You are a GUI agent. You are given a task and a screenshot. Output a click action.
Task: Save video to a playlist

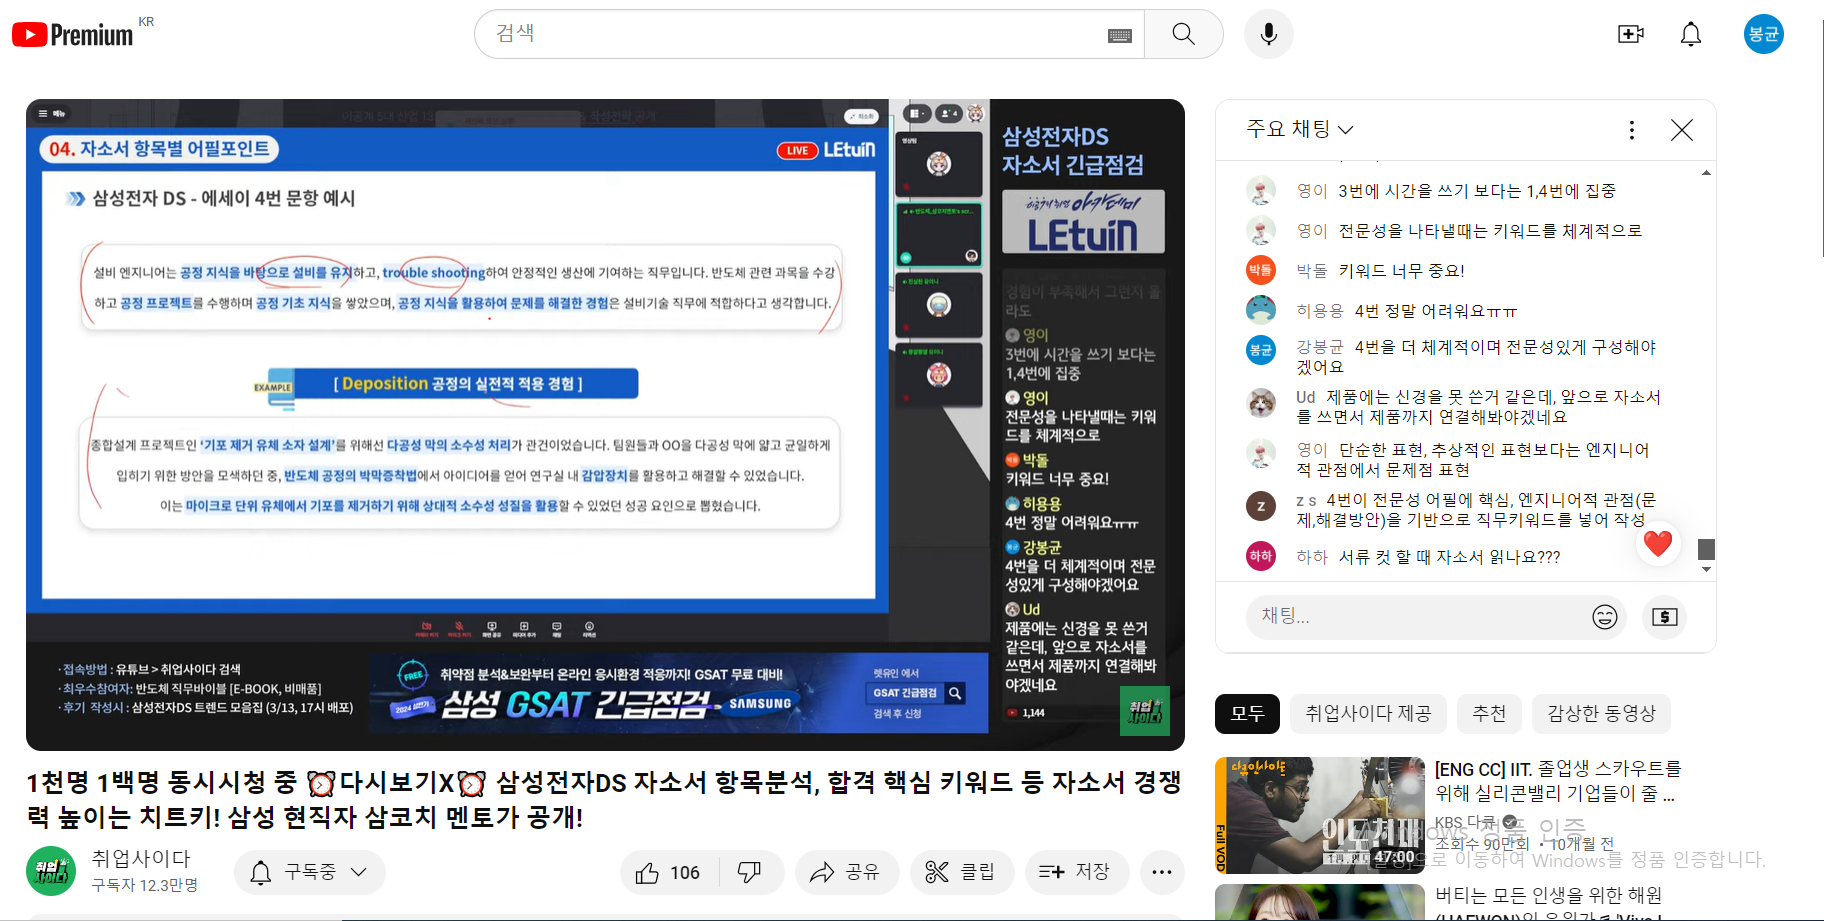pyautogui.click(x=1074, y=873)
